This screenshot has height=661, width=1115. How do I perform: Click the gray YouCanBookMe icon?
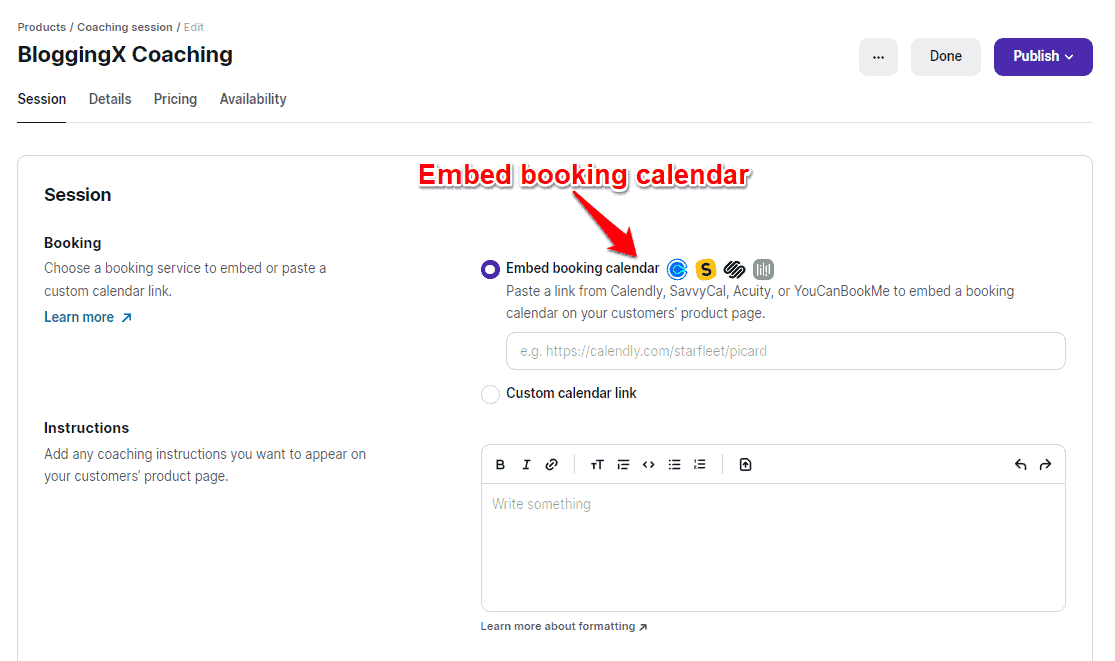[x=763, y=269]
